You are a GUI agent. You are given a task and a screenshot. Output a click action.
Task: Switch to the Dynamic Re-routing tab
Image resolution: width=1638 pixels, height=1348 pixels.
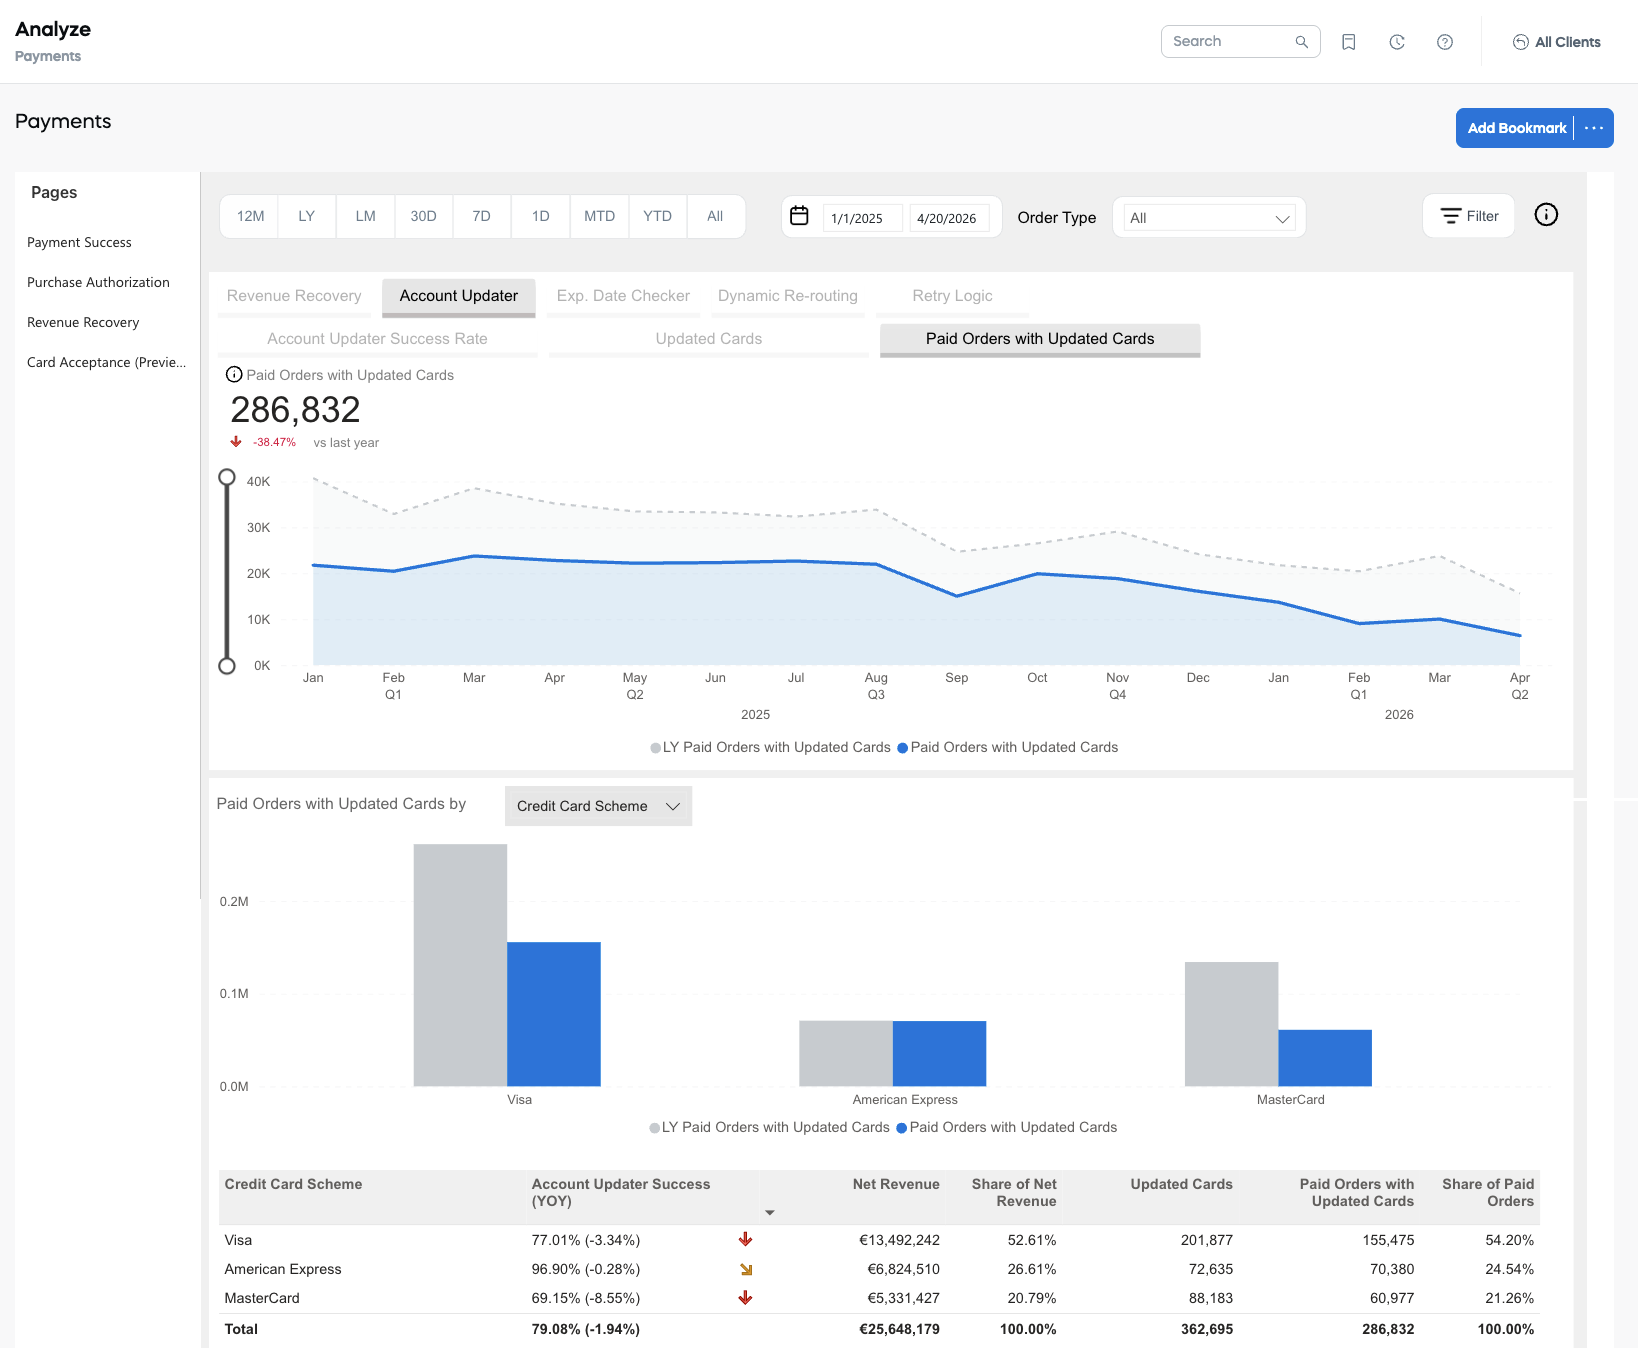pos(788,296)
